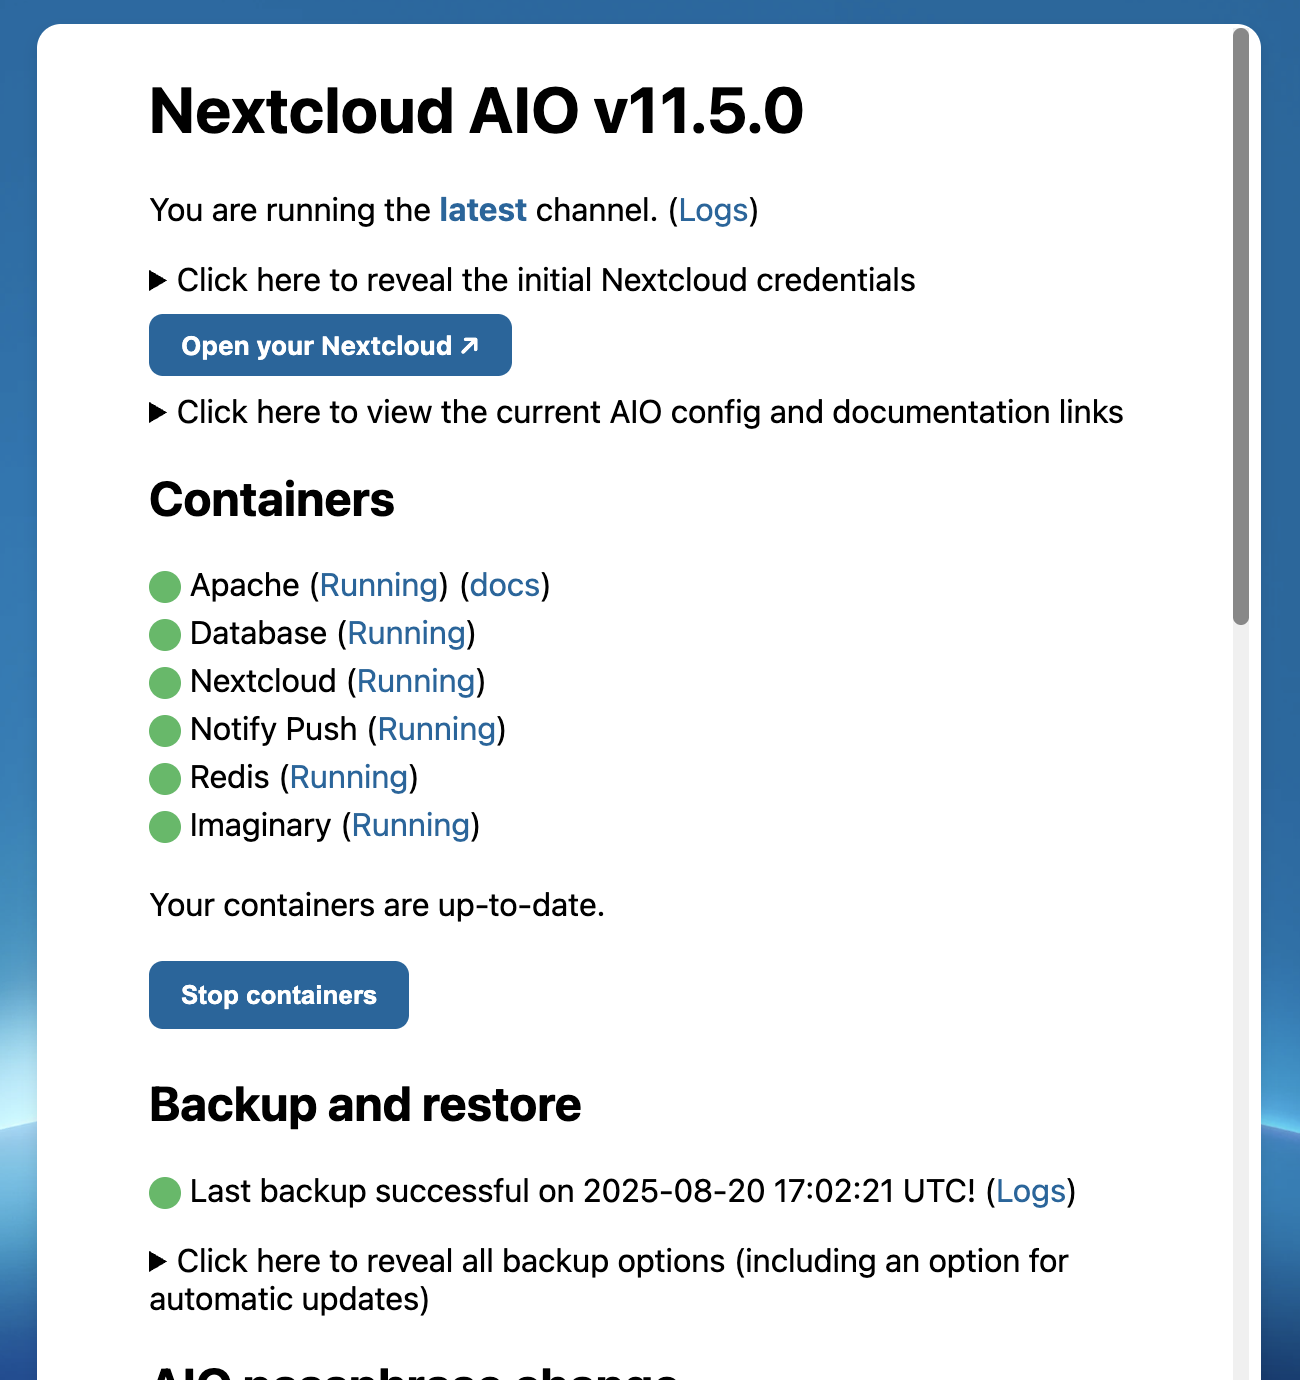Open the Redis Running log link
The width and height of the screenshot is (1300, 1380).
pos(349,778)
